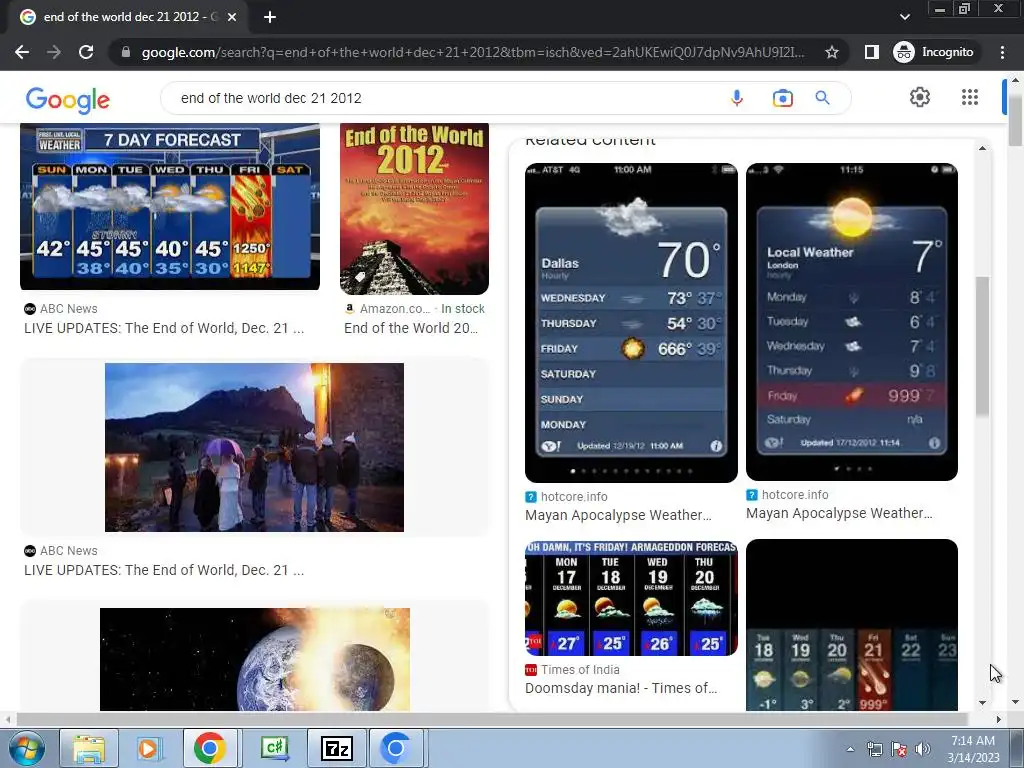
Task: Click the address bar URL
Action: [473, 52]
